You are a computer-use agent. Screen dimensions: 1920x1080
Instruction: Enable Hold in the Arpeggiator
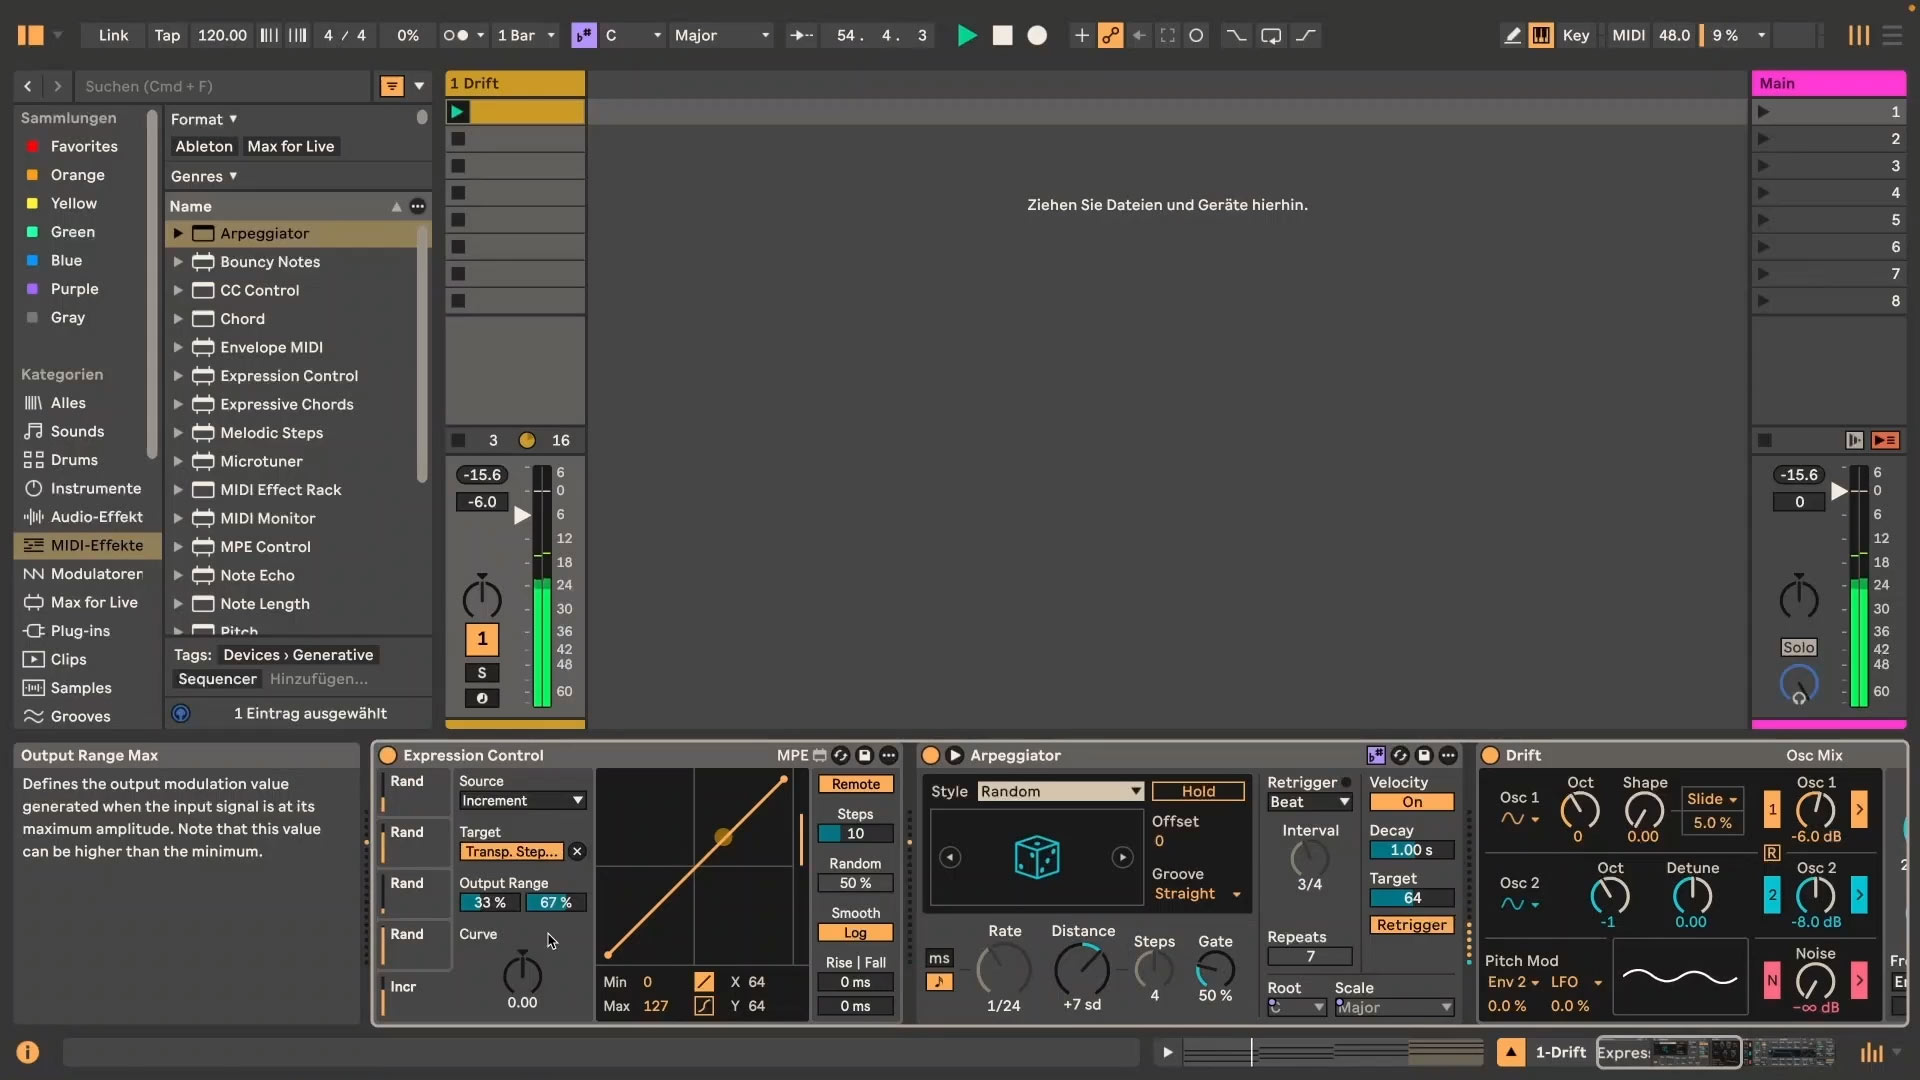pos(1199,791)
